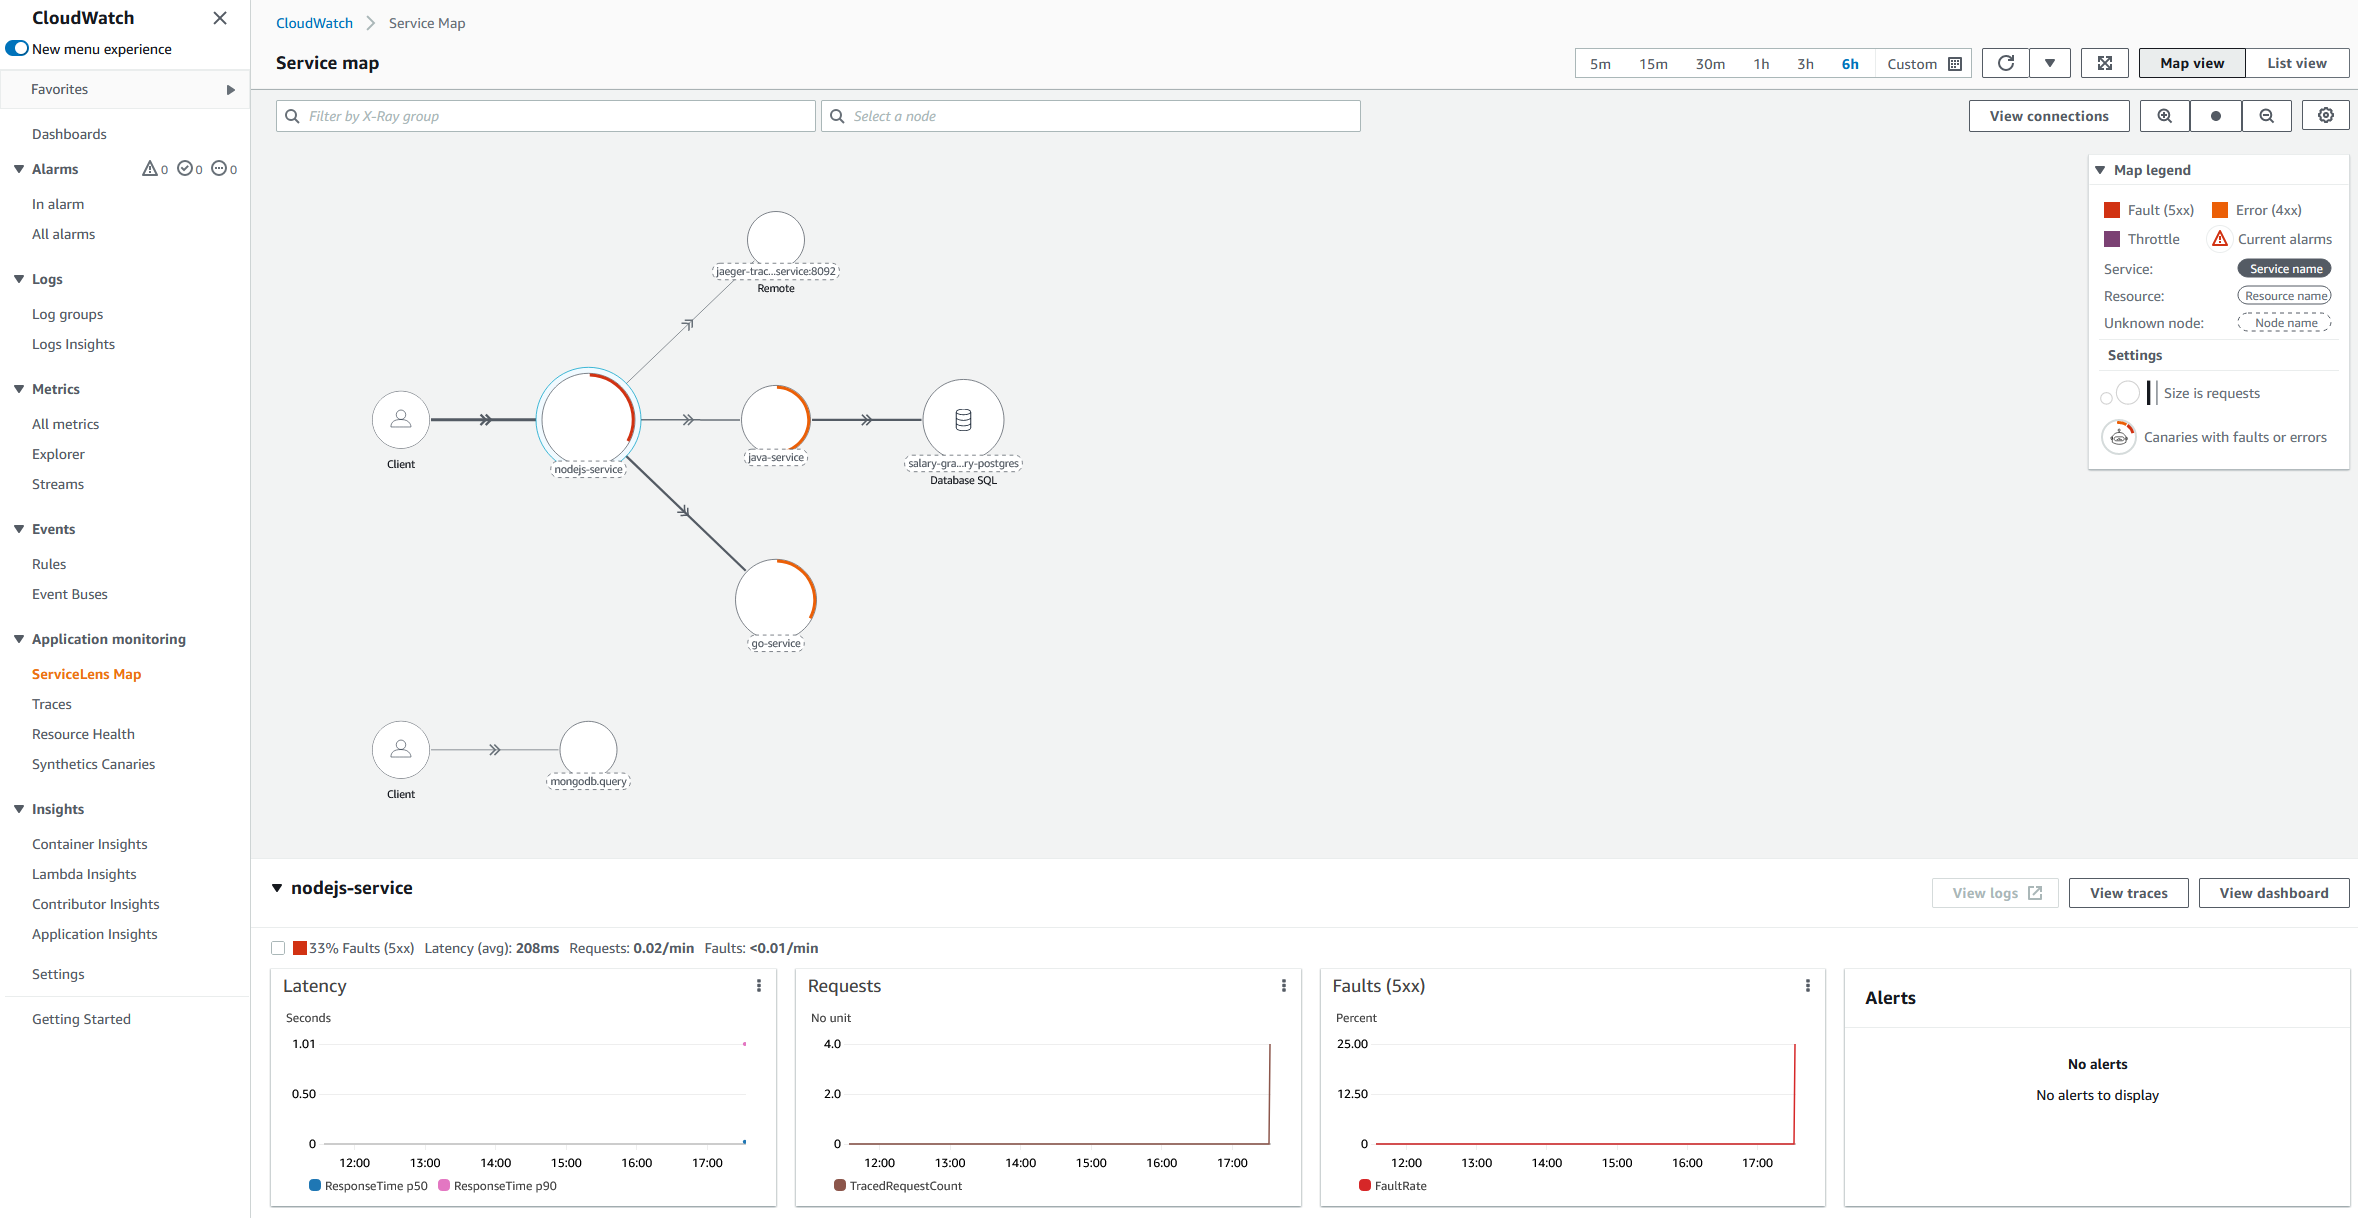Click the Client node person icon
This screenshot has height=1218, width=2358.
click(401, 419)
